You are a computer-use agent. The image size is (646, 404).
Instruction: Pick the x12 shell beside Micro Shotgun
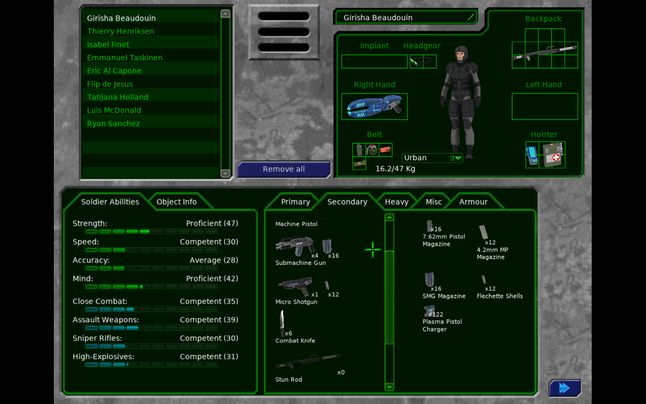(x=327, y=285)
